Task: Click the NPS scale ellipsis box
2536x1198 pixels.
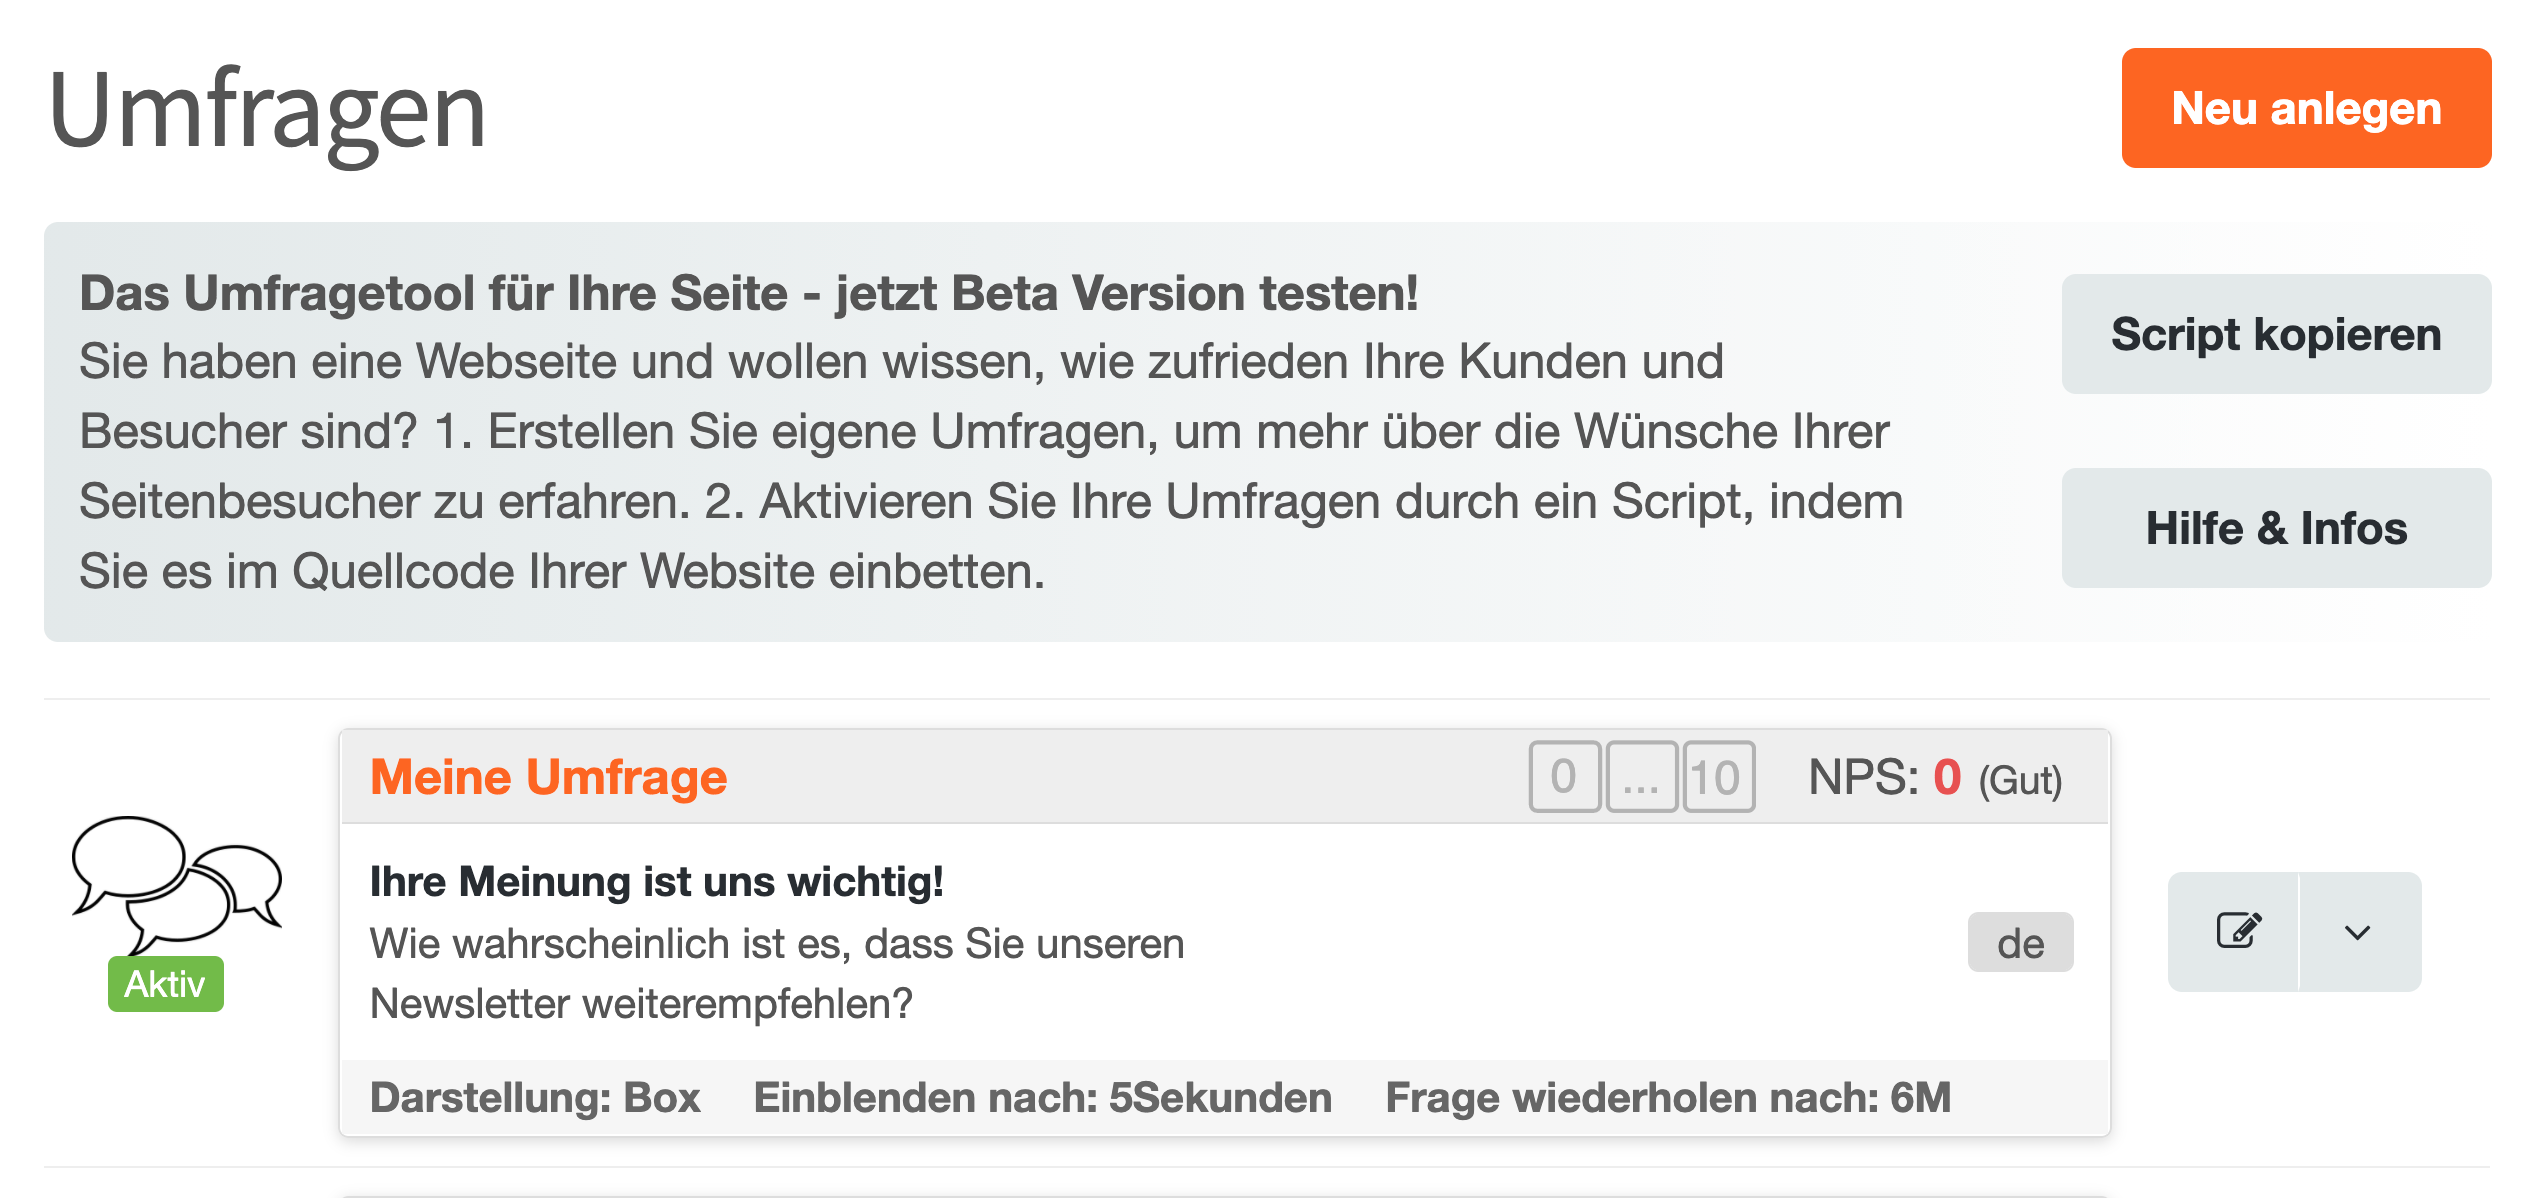Action: [x=1641, y=776]
